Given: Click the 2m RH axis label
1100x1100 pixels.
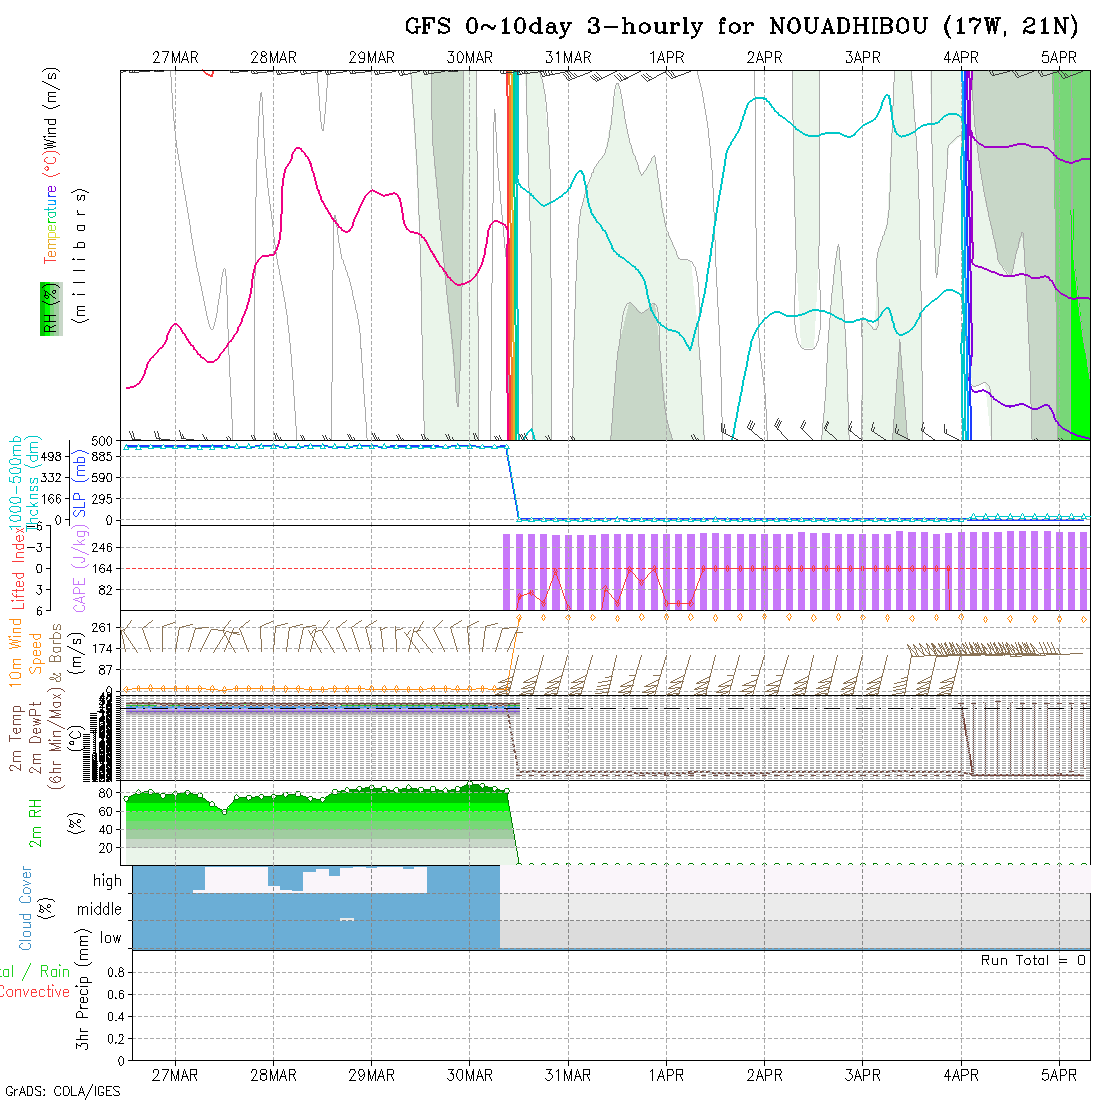Looking at the screenshot, I should click(36, 822).
